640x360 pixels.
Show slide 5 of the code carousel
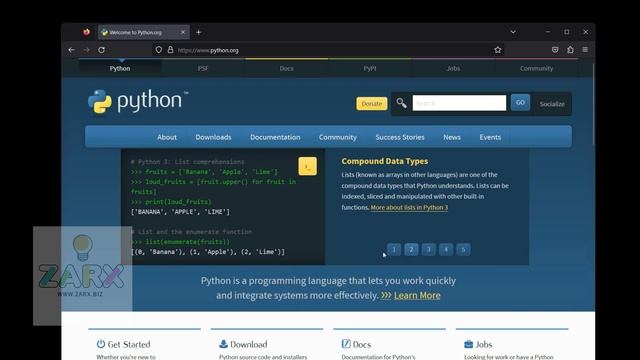click(463, 249)
